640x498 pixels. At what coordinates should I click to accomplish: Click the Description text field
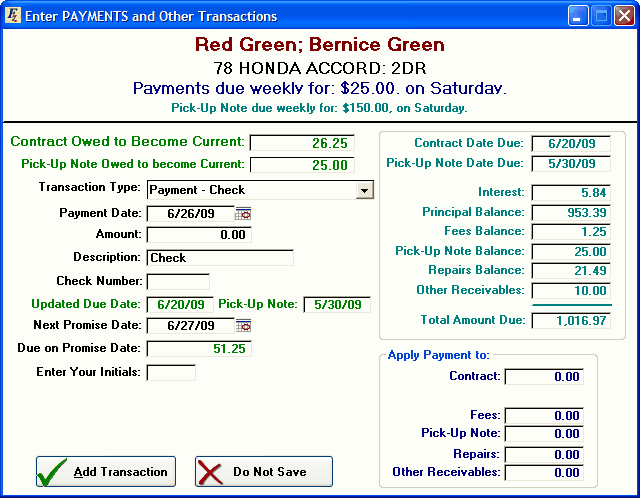(219, 258)
